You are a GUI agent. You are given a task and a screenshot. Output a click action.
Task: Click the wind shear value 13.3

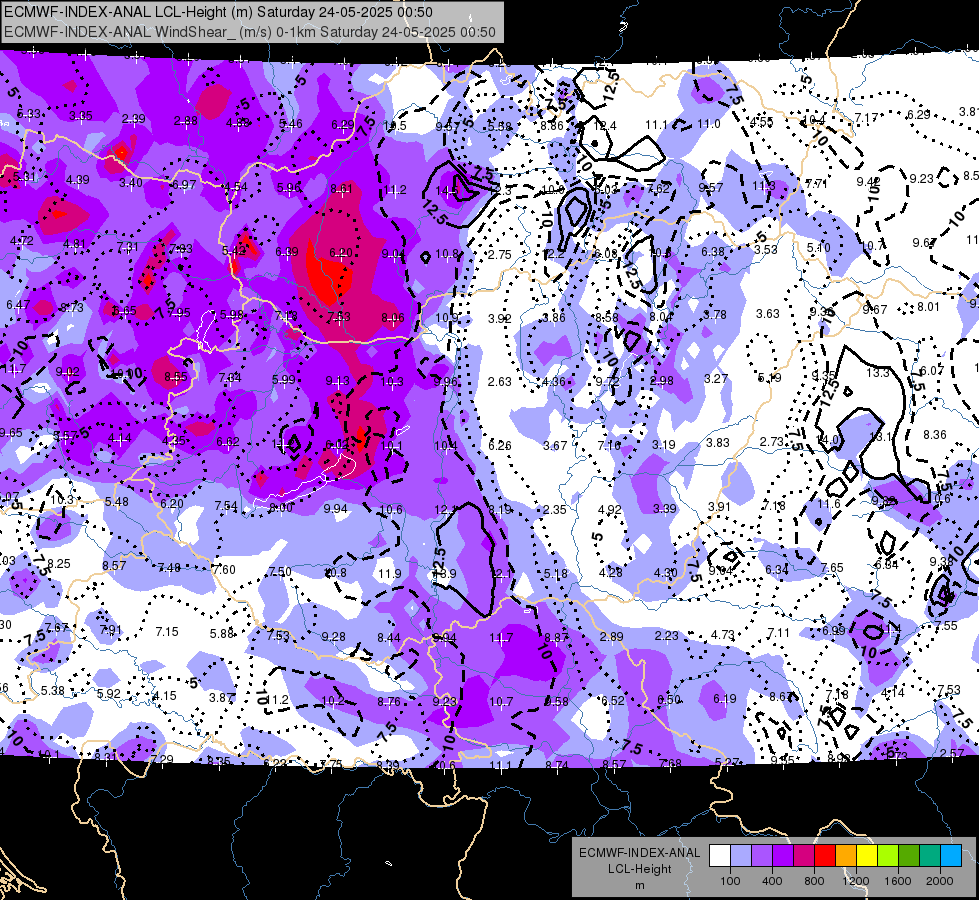click(877, 372)
